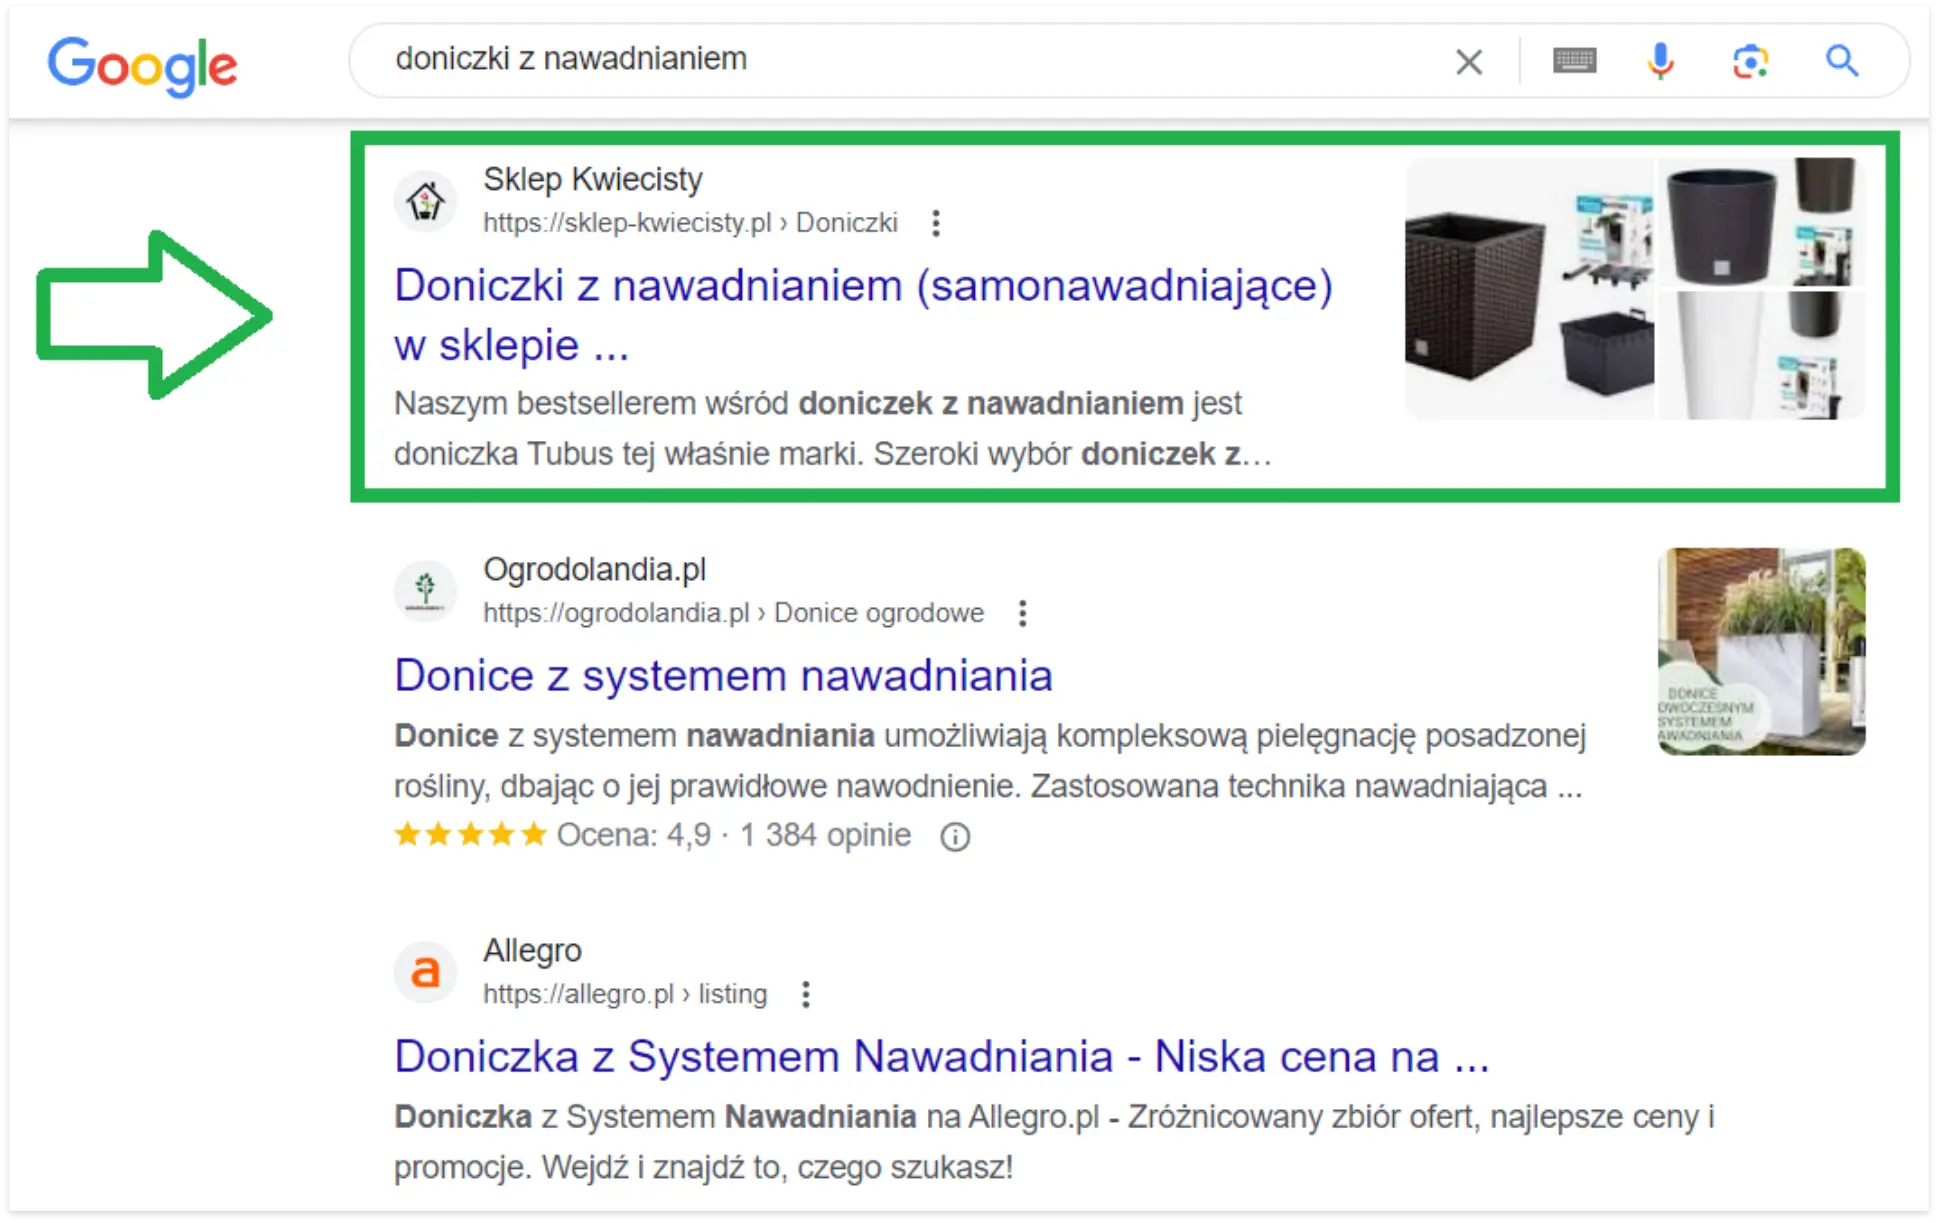Open the round dark pot thumbnail
The height and width of the screenshot is (1223, 1938).
tap(1762, 222)
